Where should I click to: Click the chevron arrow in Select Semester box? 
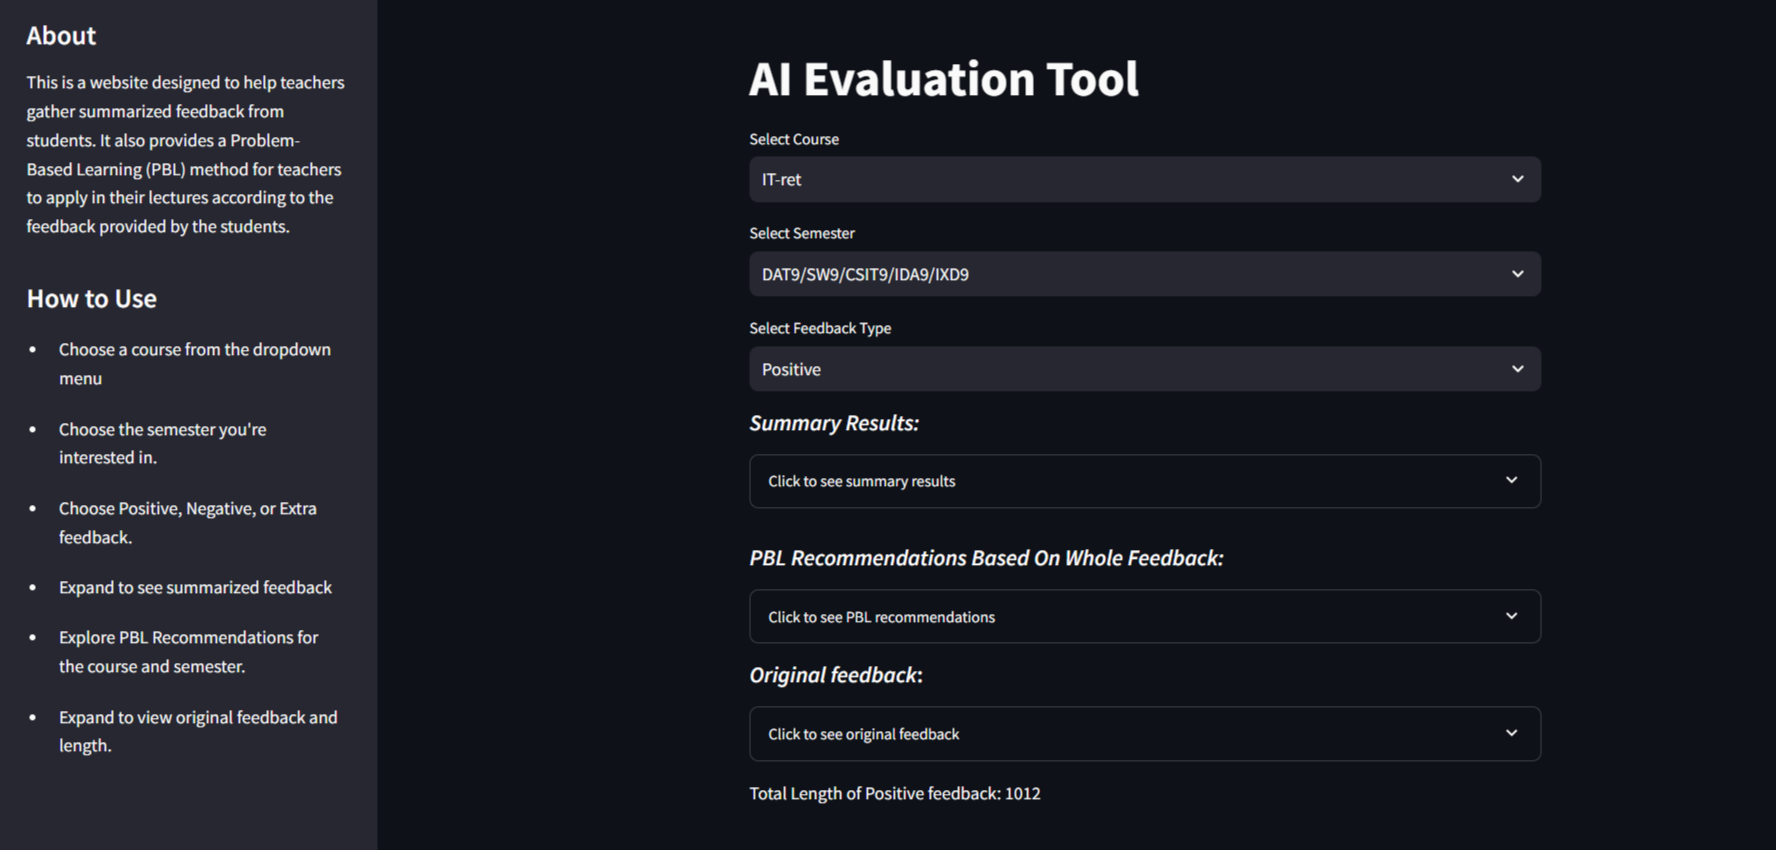tap(1517, 274)
